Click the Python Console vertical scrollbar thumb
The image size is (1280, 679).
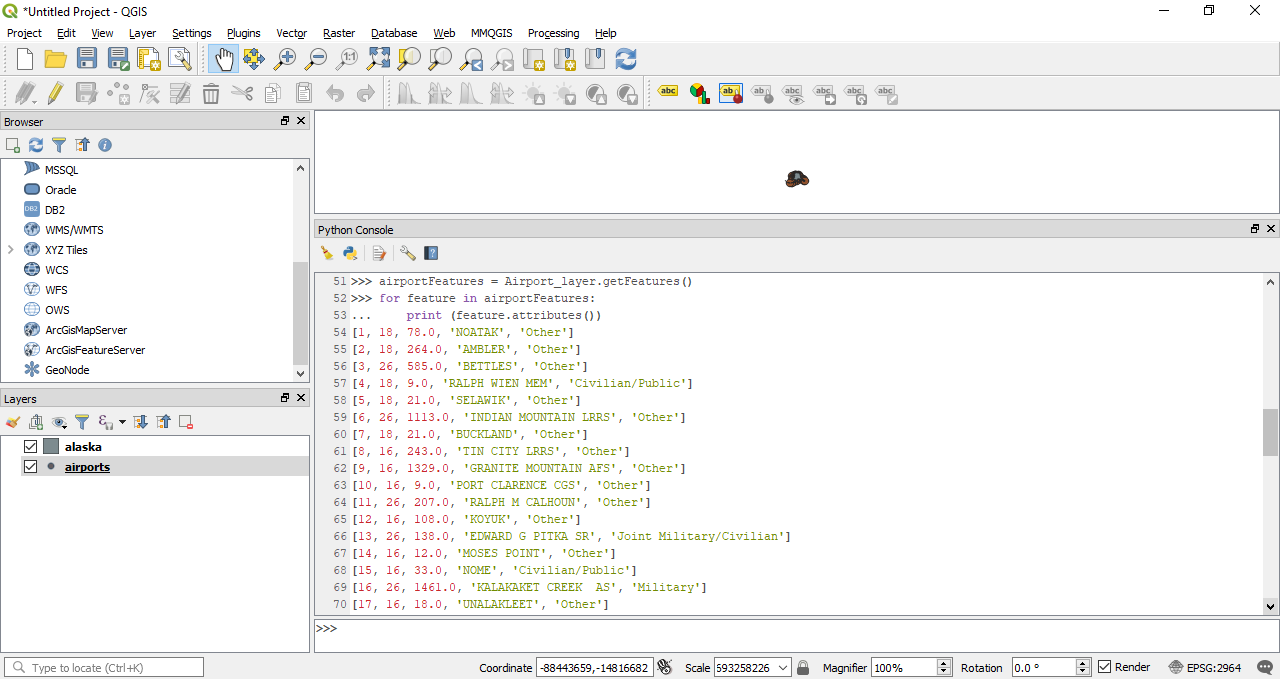pos(1271,431)
